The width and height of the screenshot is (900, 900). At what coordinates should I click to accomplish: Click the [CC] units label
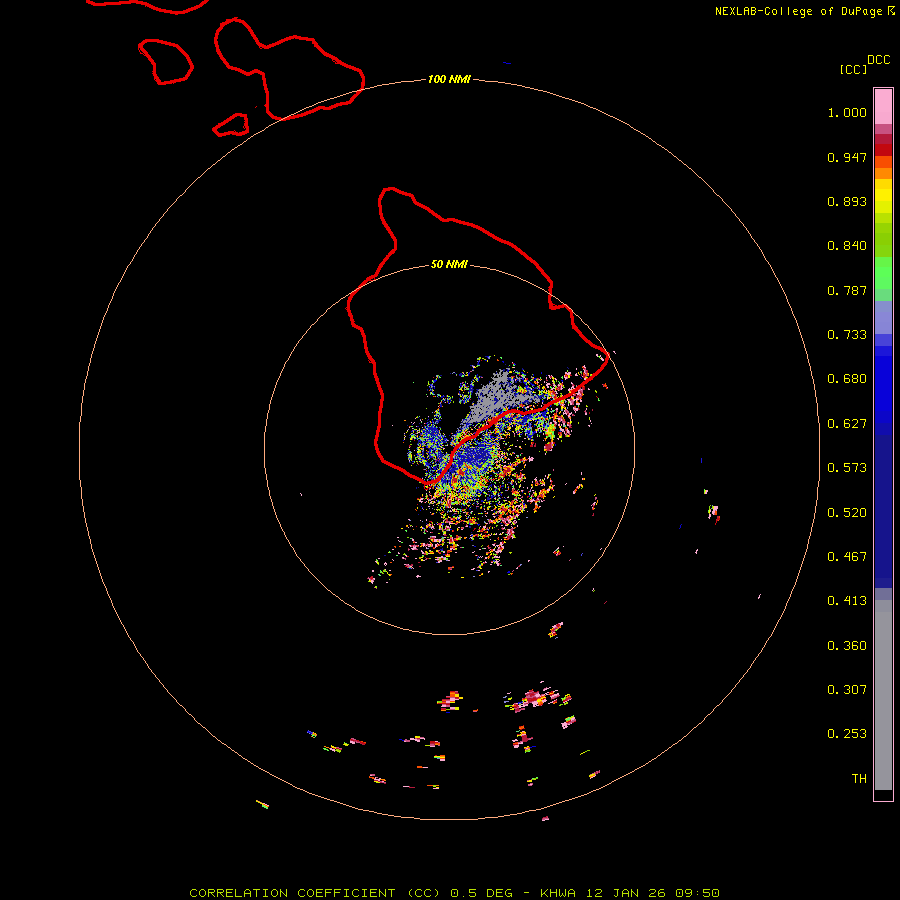tap(853, 69)
